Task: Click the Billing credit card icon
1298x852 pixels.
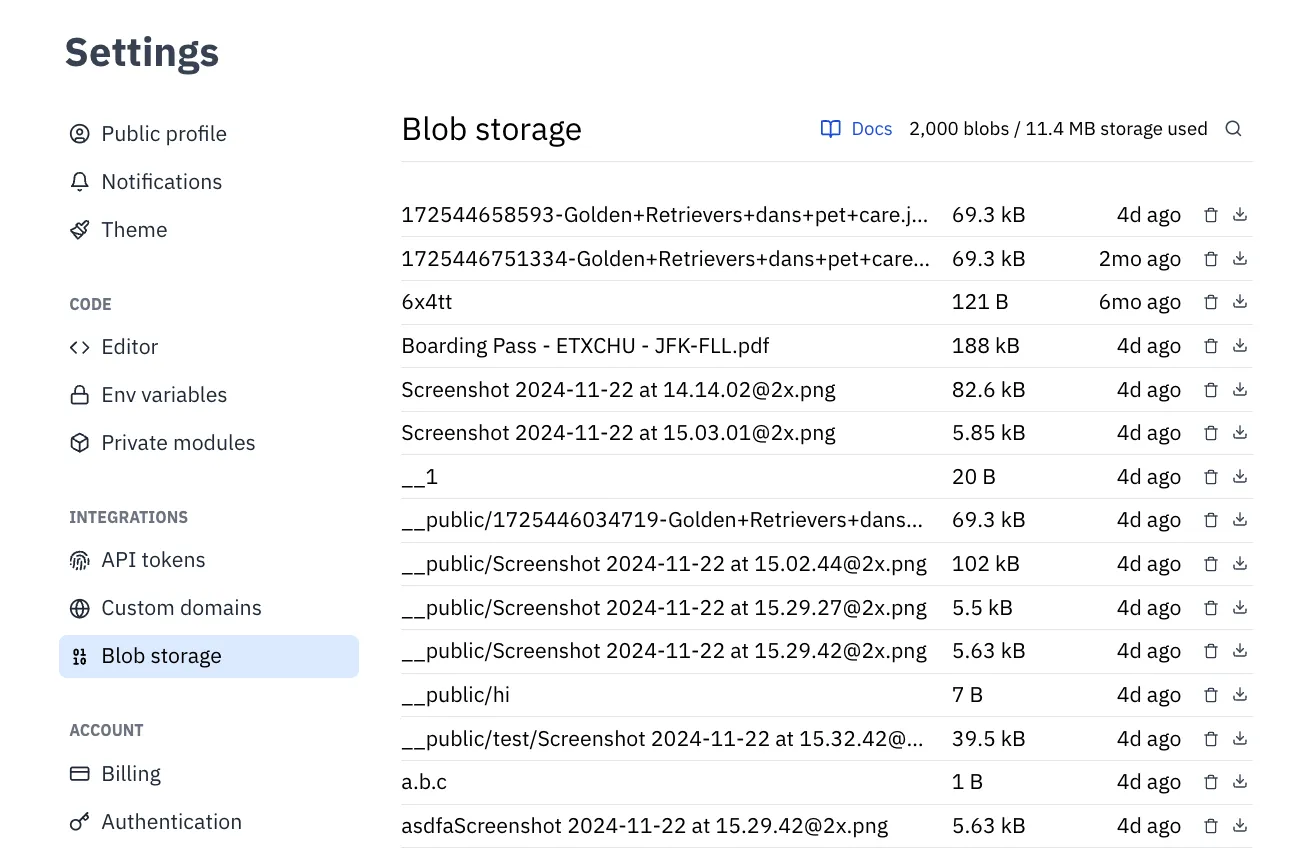Action: click(x=79, y=773)
